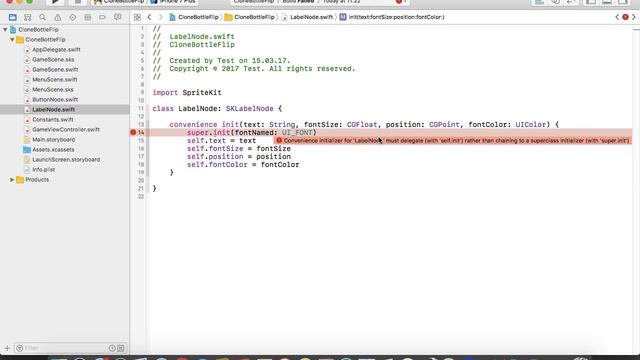Click the Run button in toolbar
This screenshot has height=360, width=640.
pyautogui.click(x=56, y=2)
